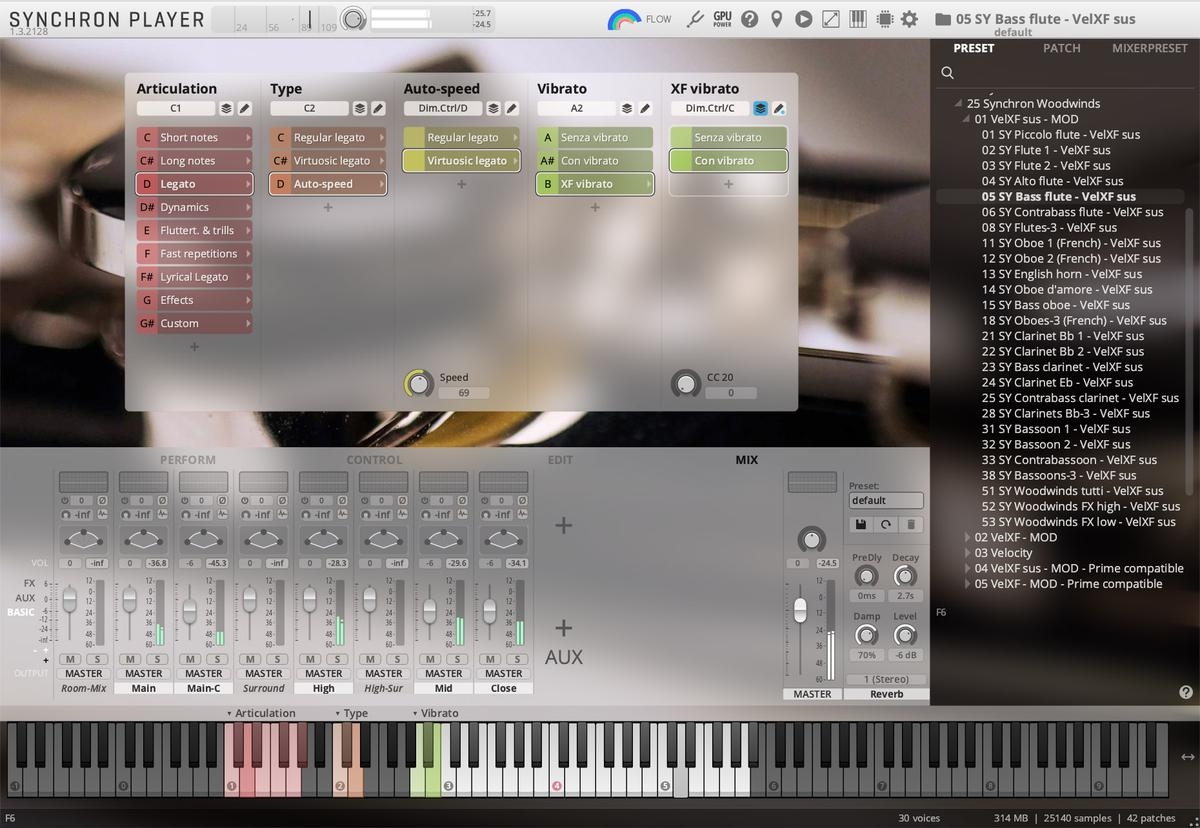The width and height of the screenshot is (1200, 828).
Task: Open the settings gear icon
Action: 909,19
